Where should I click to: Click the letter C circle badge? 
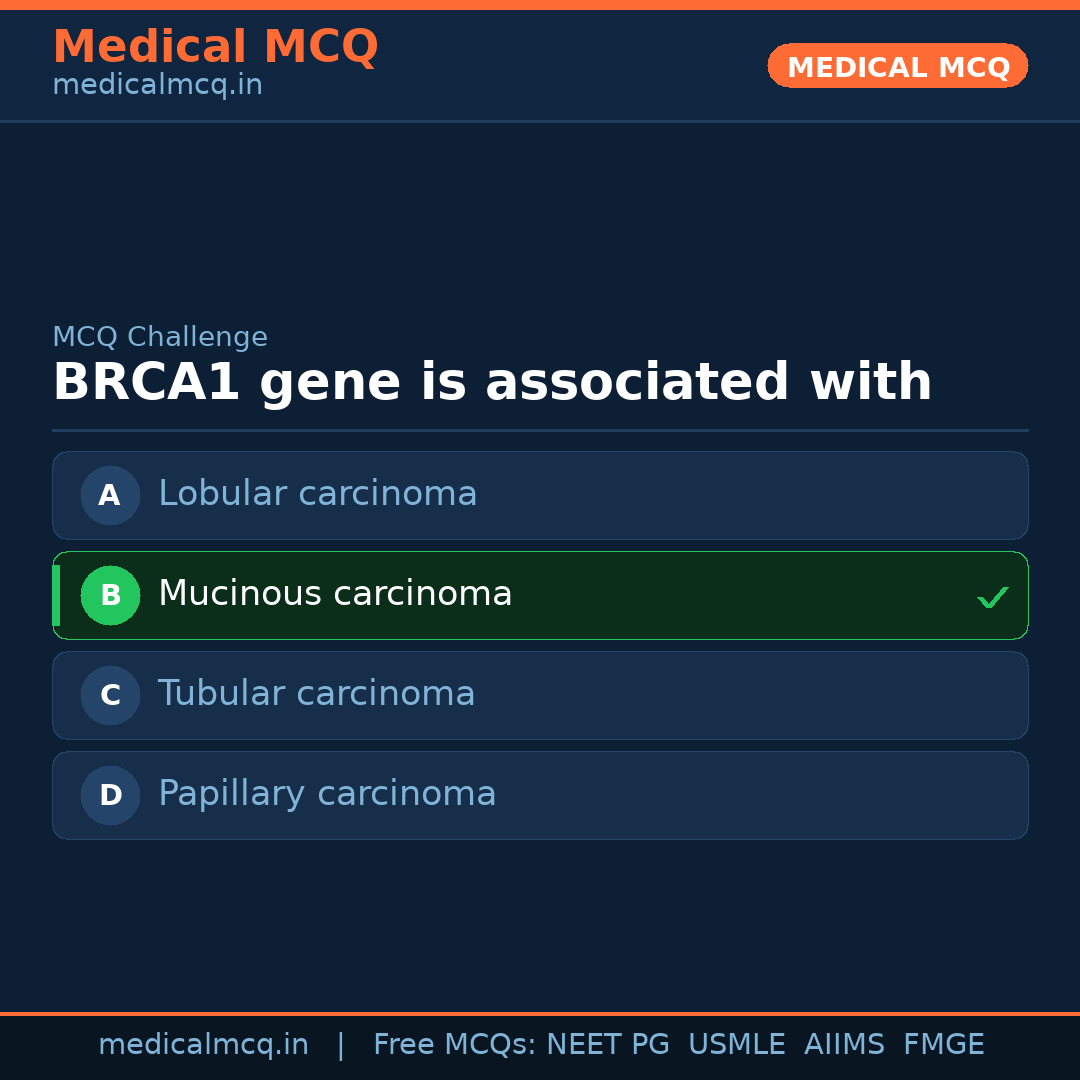110,695
